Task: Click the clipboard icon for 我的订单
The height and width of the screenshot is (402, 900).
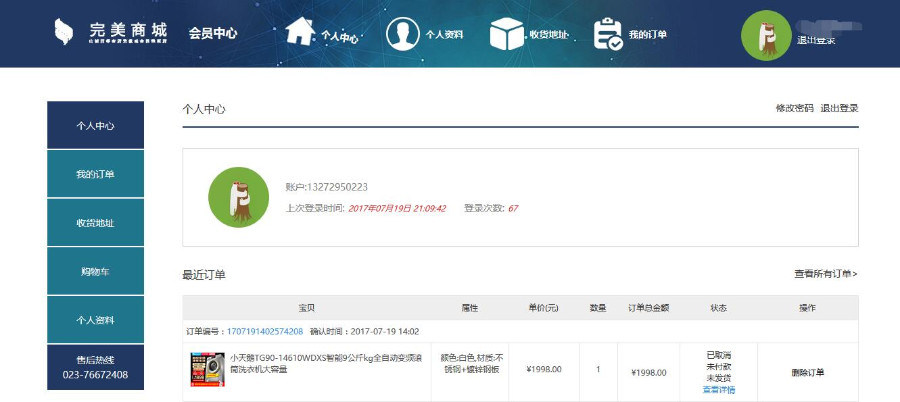Action: (x=608, y=34)
